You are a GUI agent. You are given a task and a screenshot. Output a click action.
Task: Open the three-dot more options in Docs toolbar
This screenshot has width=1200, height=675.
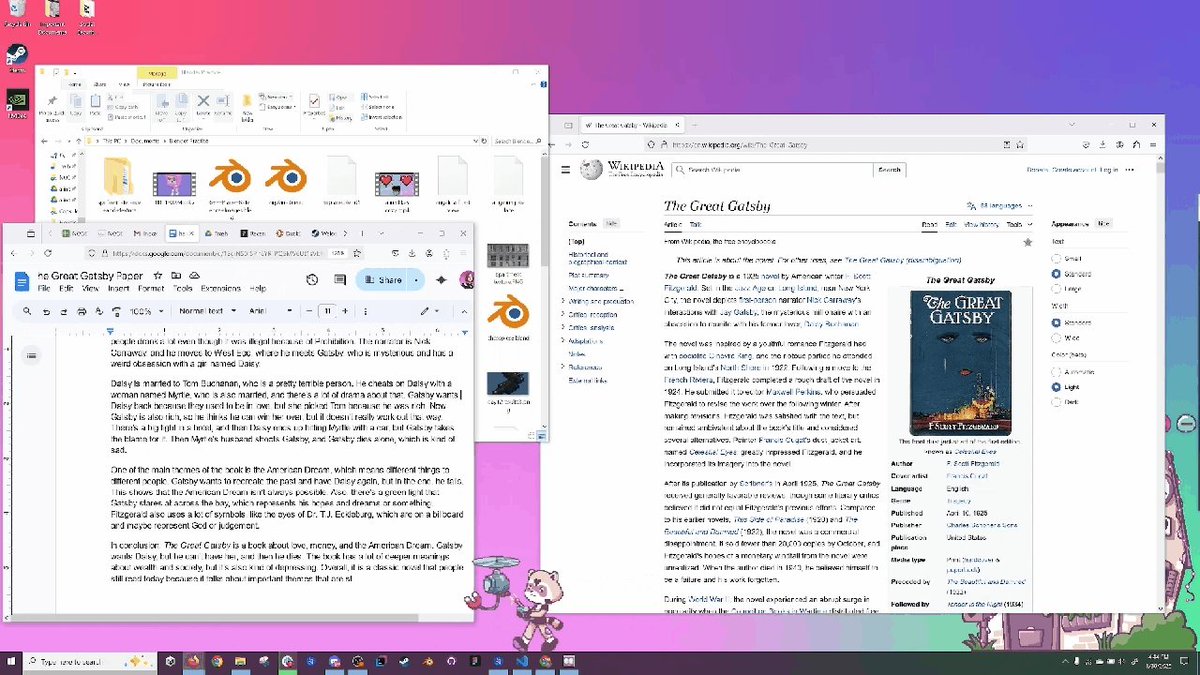click(x=365, y=312)
